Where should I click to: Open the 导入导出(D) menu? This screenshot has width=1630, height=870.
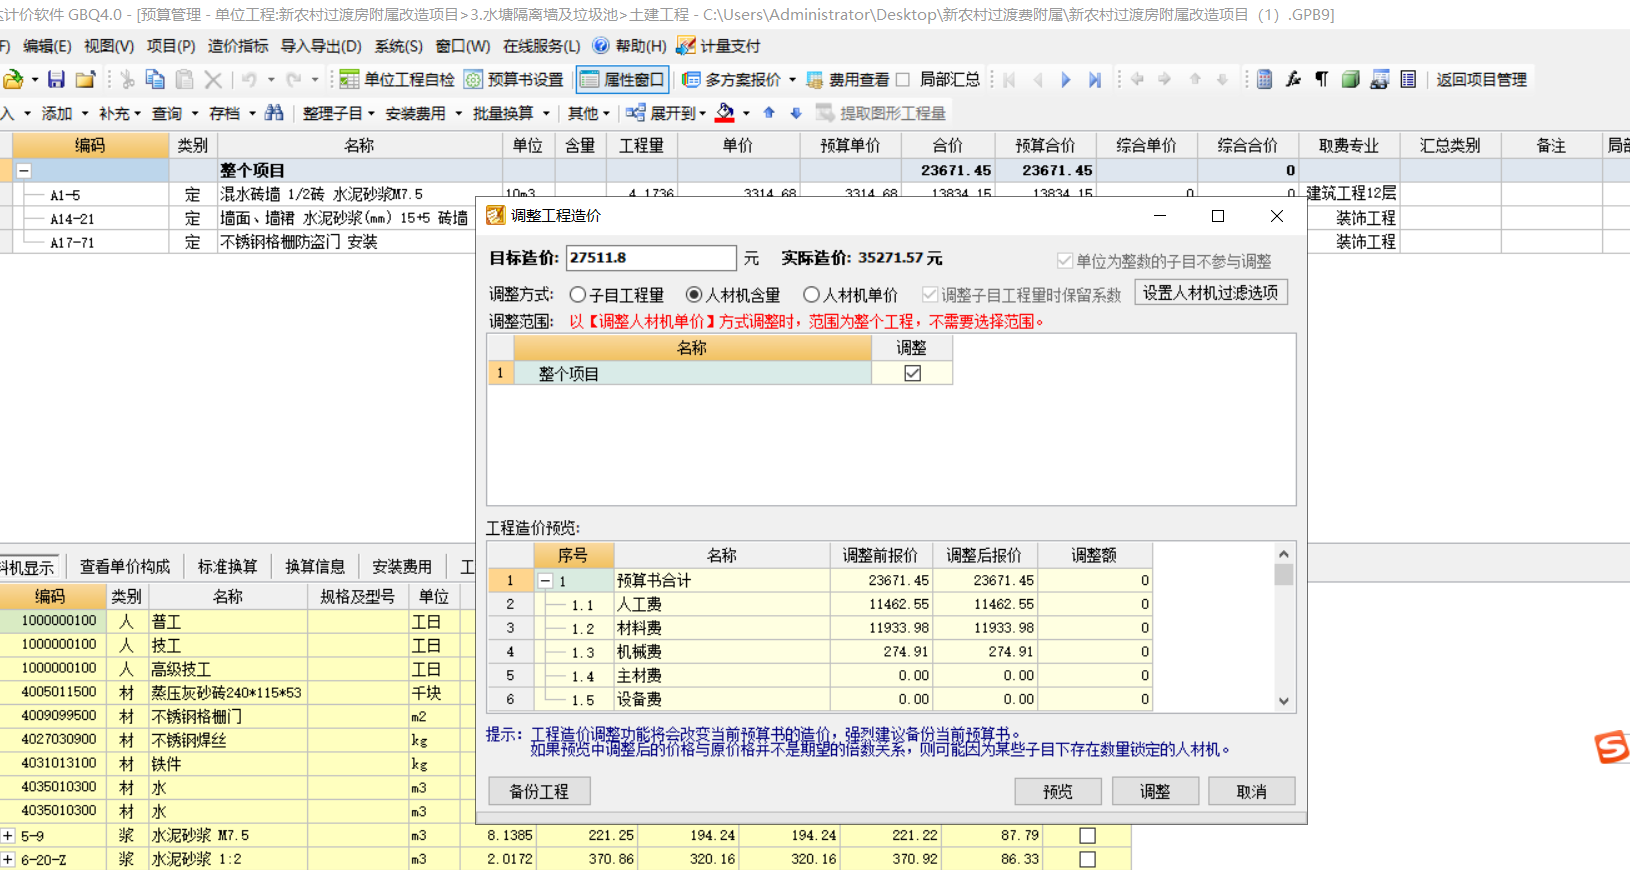click(x=321, y=46)
